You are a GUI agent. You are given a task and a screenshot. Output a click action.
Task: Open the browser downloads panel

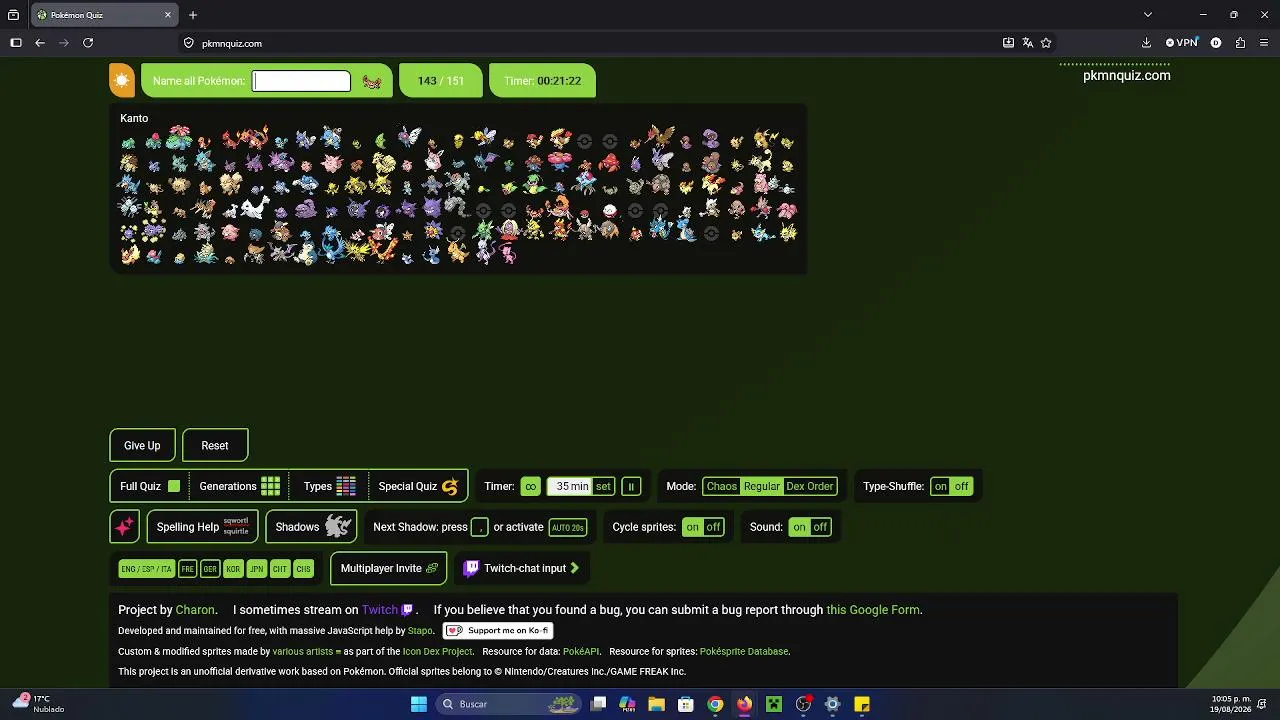[1146, 43]
